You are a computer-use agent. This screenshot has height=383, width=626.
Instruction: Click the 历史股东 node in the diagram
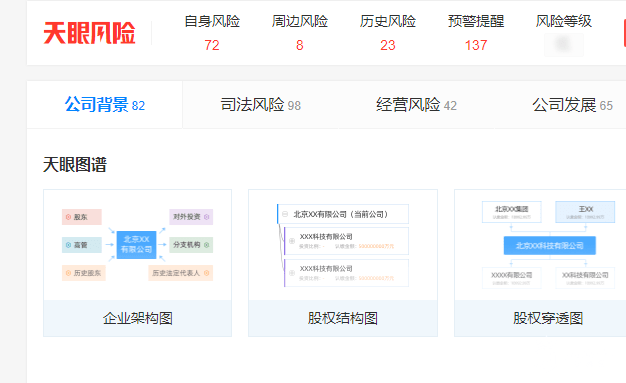click(x=84, y=273)
